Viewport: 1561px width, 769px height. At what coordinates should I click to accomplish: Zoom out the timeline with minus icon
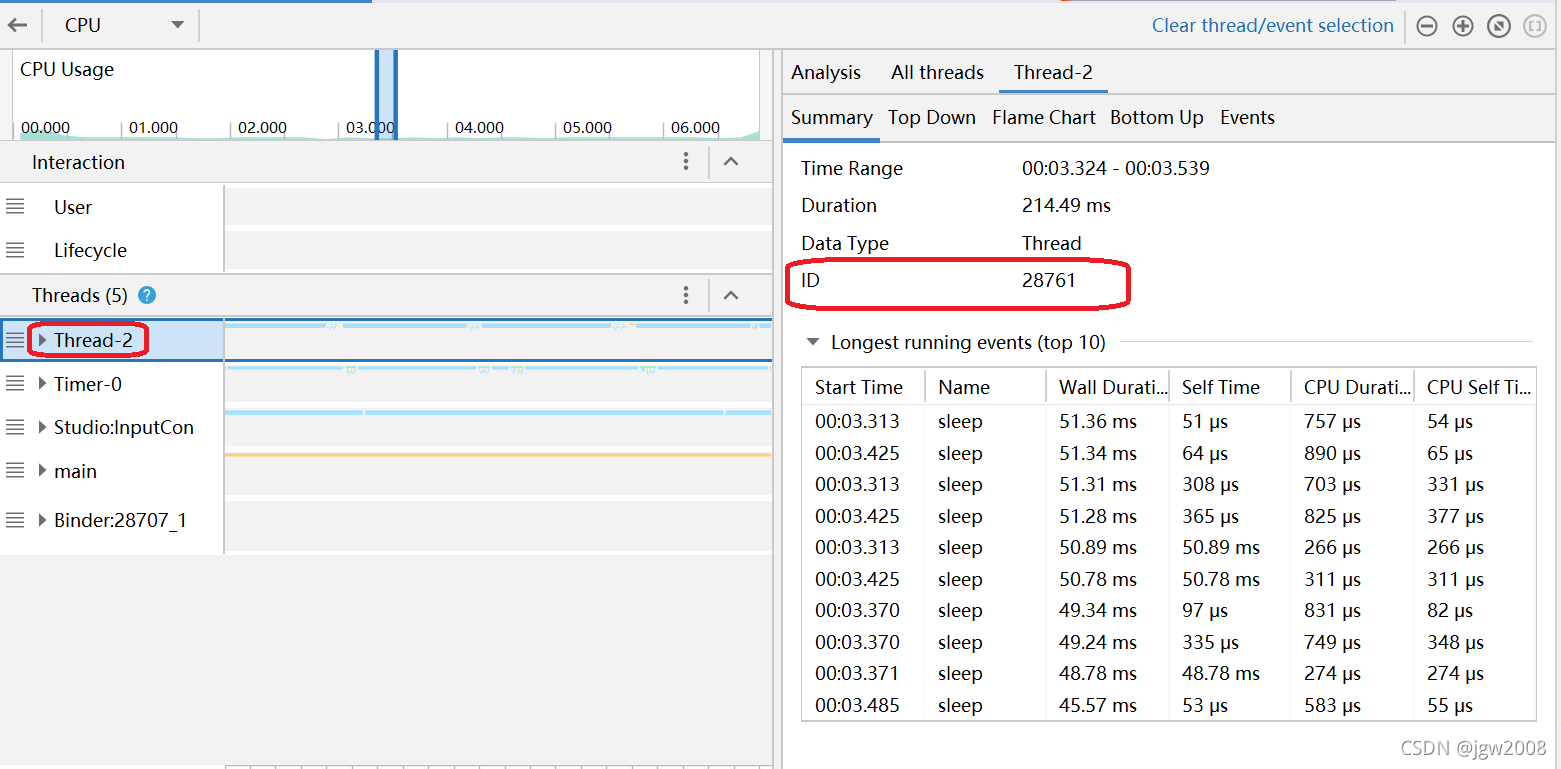tap(1427, 27)
